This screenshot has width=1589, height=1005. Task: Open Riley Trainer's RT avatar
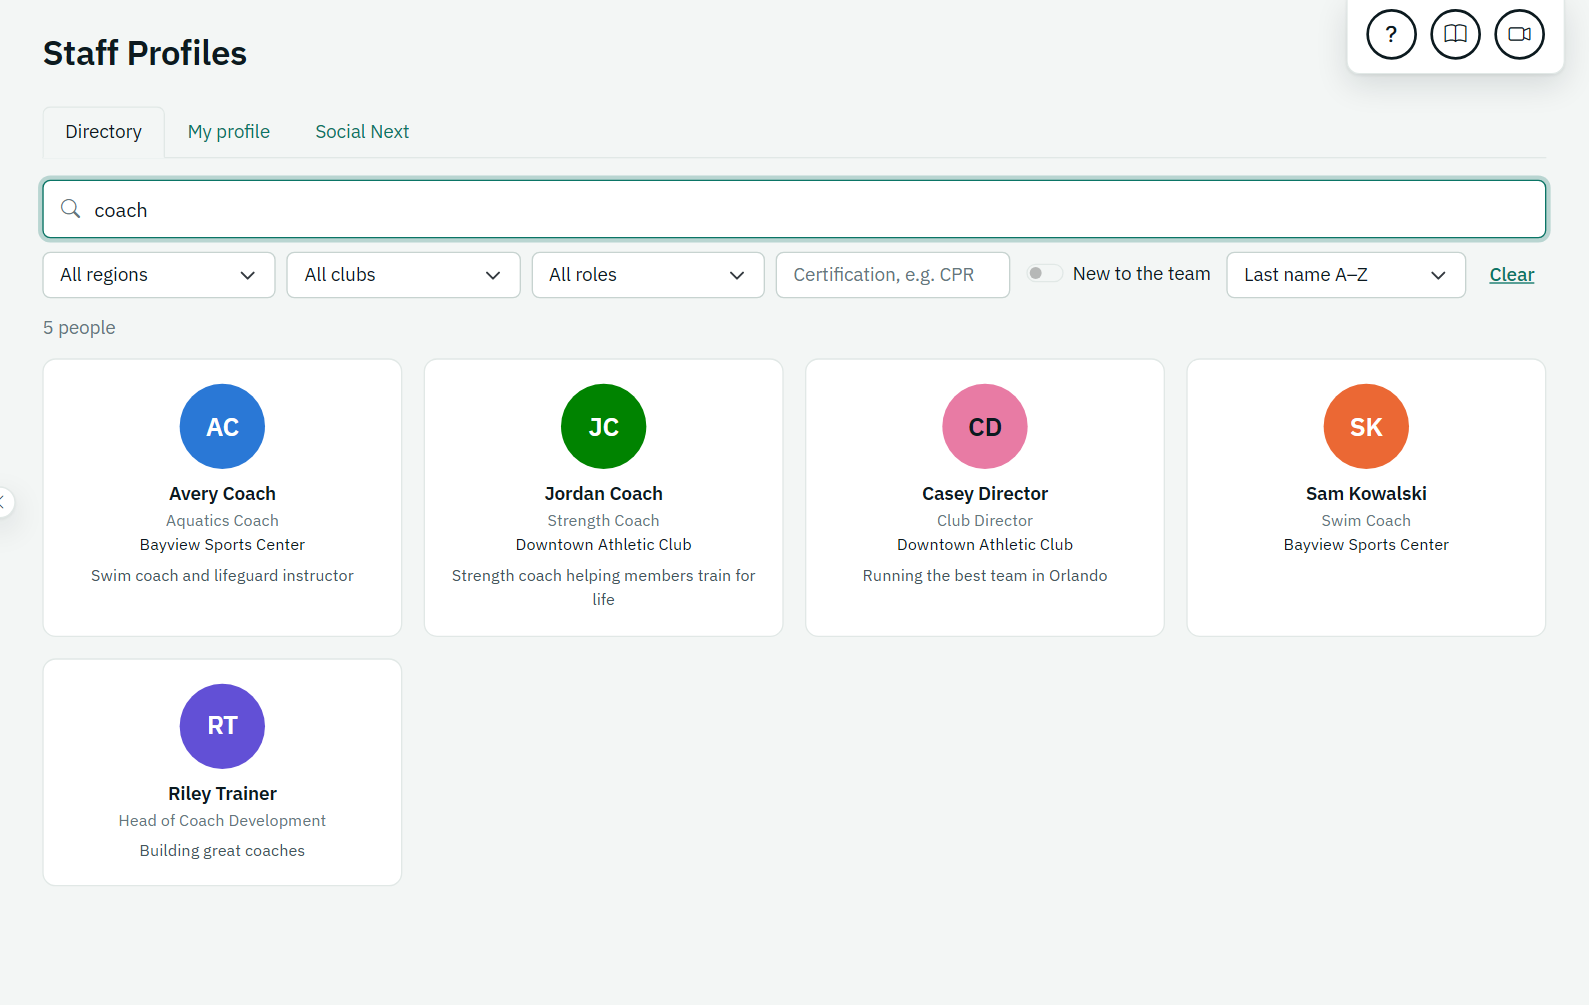[222, 726]
